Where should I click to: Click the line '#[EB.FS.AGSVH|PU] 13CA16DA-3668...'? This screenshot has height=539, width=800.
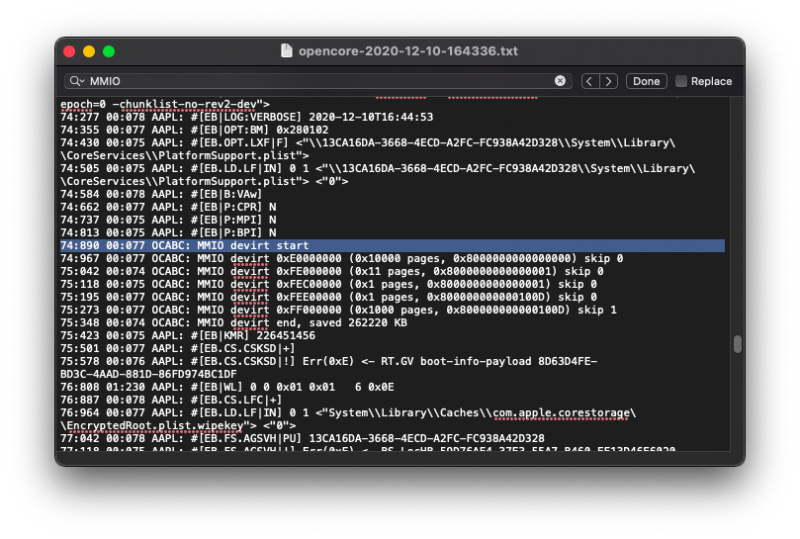(302, 438)
